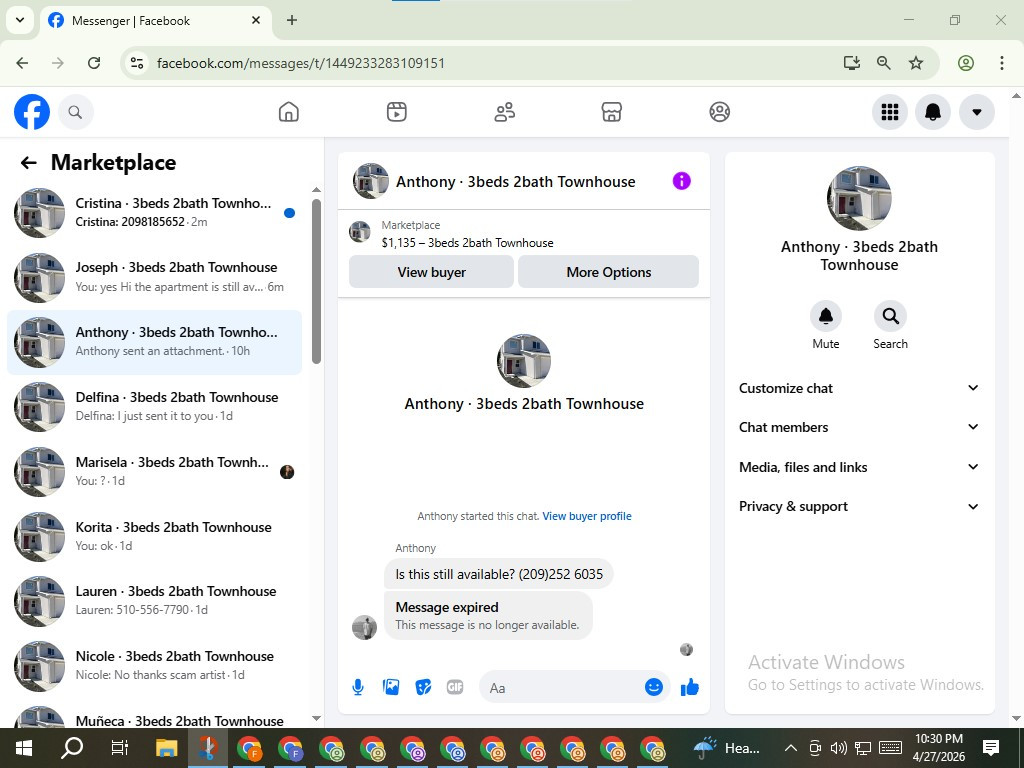The width and height of the screenshot is (1024, 768).
Task: Mute this conversation with the bell icon
Action: click(825, 316)
